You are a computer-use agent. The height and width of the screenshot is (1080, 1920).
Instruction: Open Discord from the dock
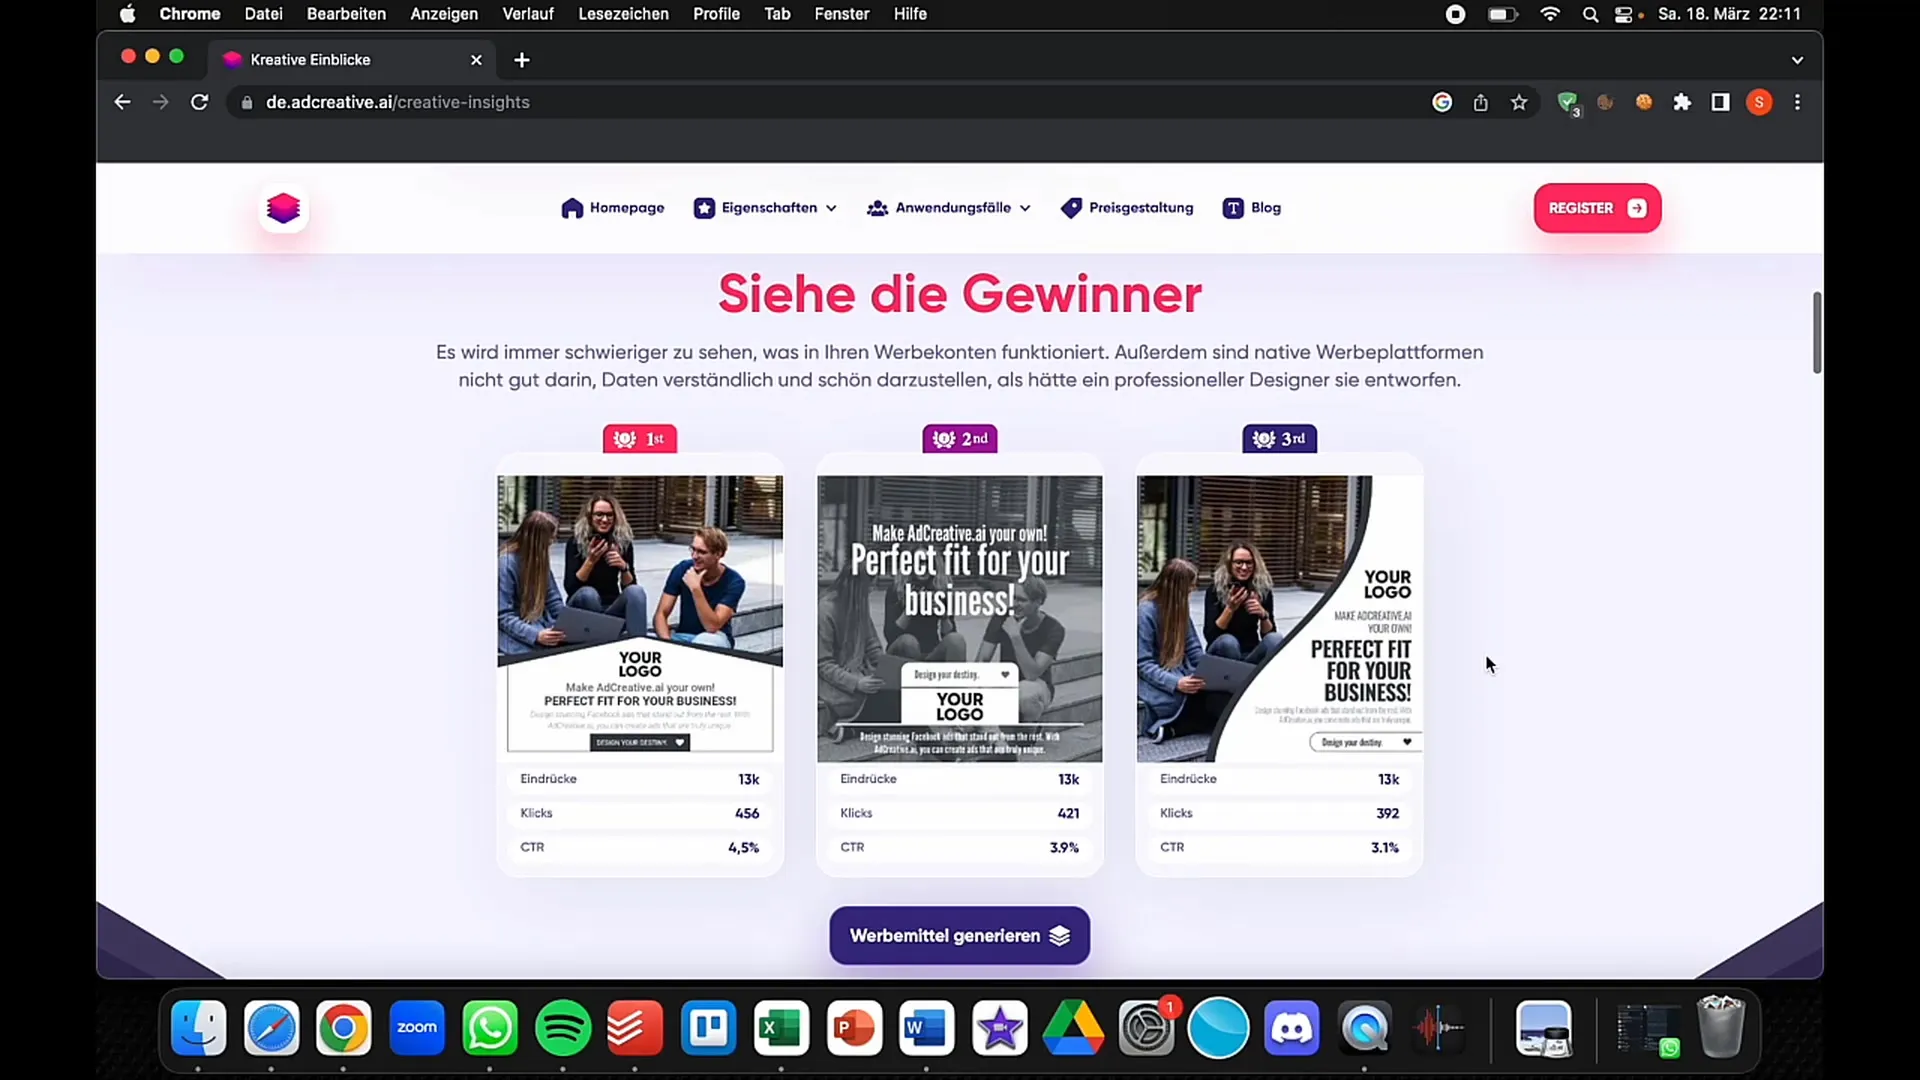(x=1291, y=1028)
